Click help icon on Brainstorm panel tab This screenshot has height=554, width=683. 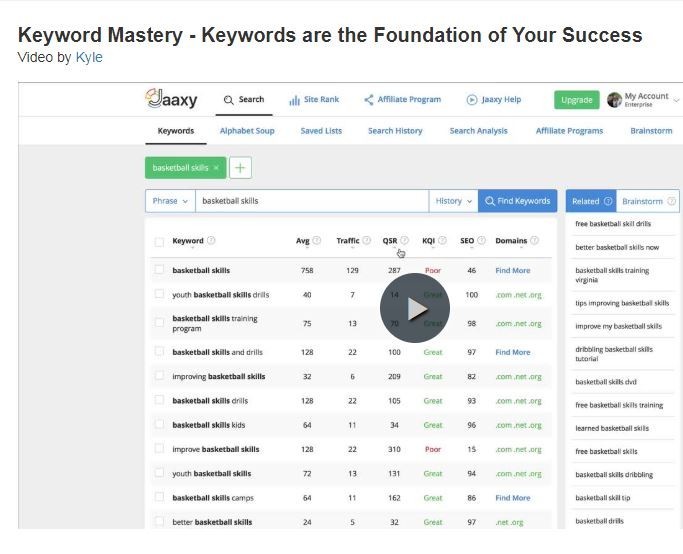pos(672,201)
